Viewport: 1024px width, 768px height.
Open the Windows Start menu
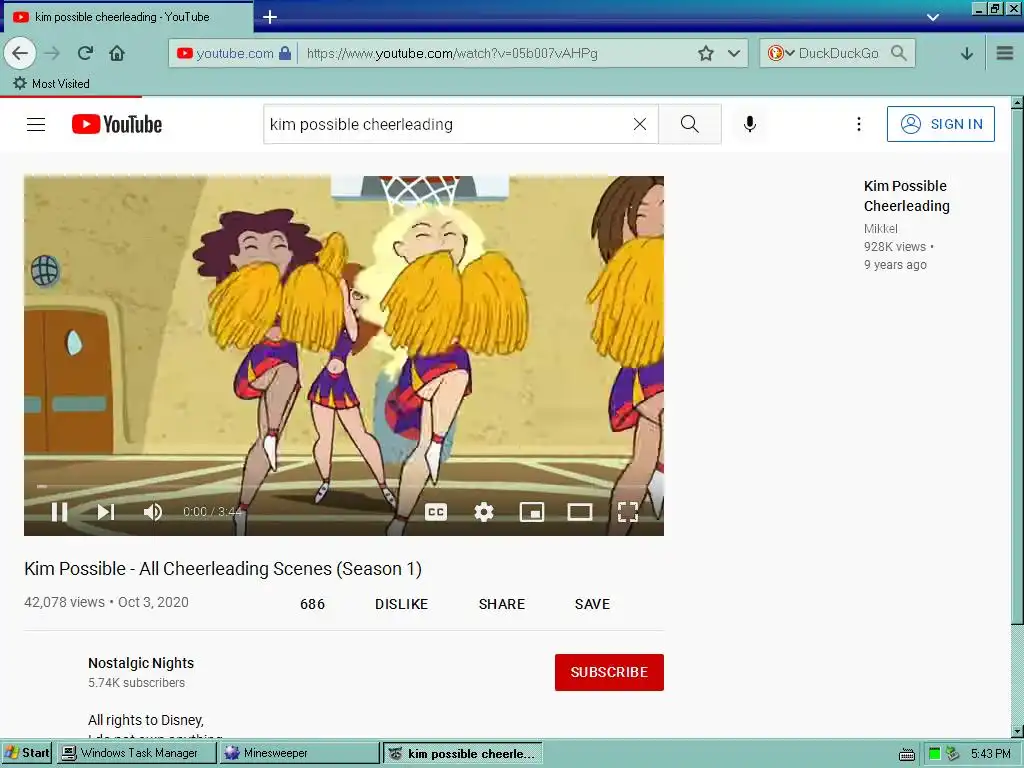pyautogui.click(x=27, y=753)
